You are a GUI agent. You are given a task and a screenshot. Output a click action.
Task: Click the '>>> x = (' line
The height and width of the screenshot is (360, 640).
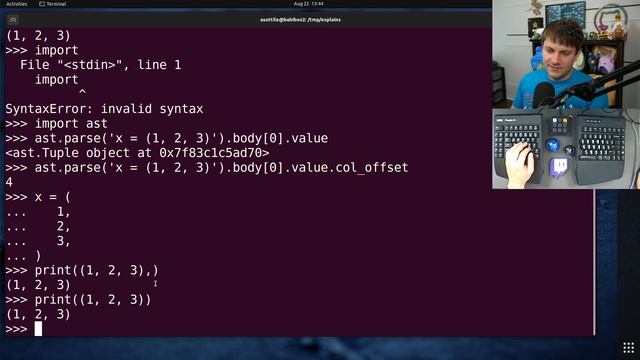point(38,197)
